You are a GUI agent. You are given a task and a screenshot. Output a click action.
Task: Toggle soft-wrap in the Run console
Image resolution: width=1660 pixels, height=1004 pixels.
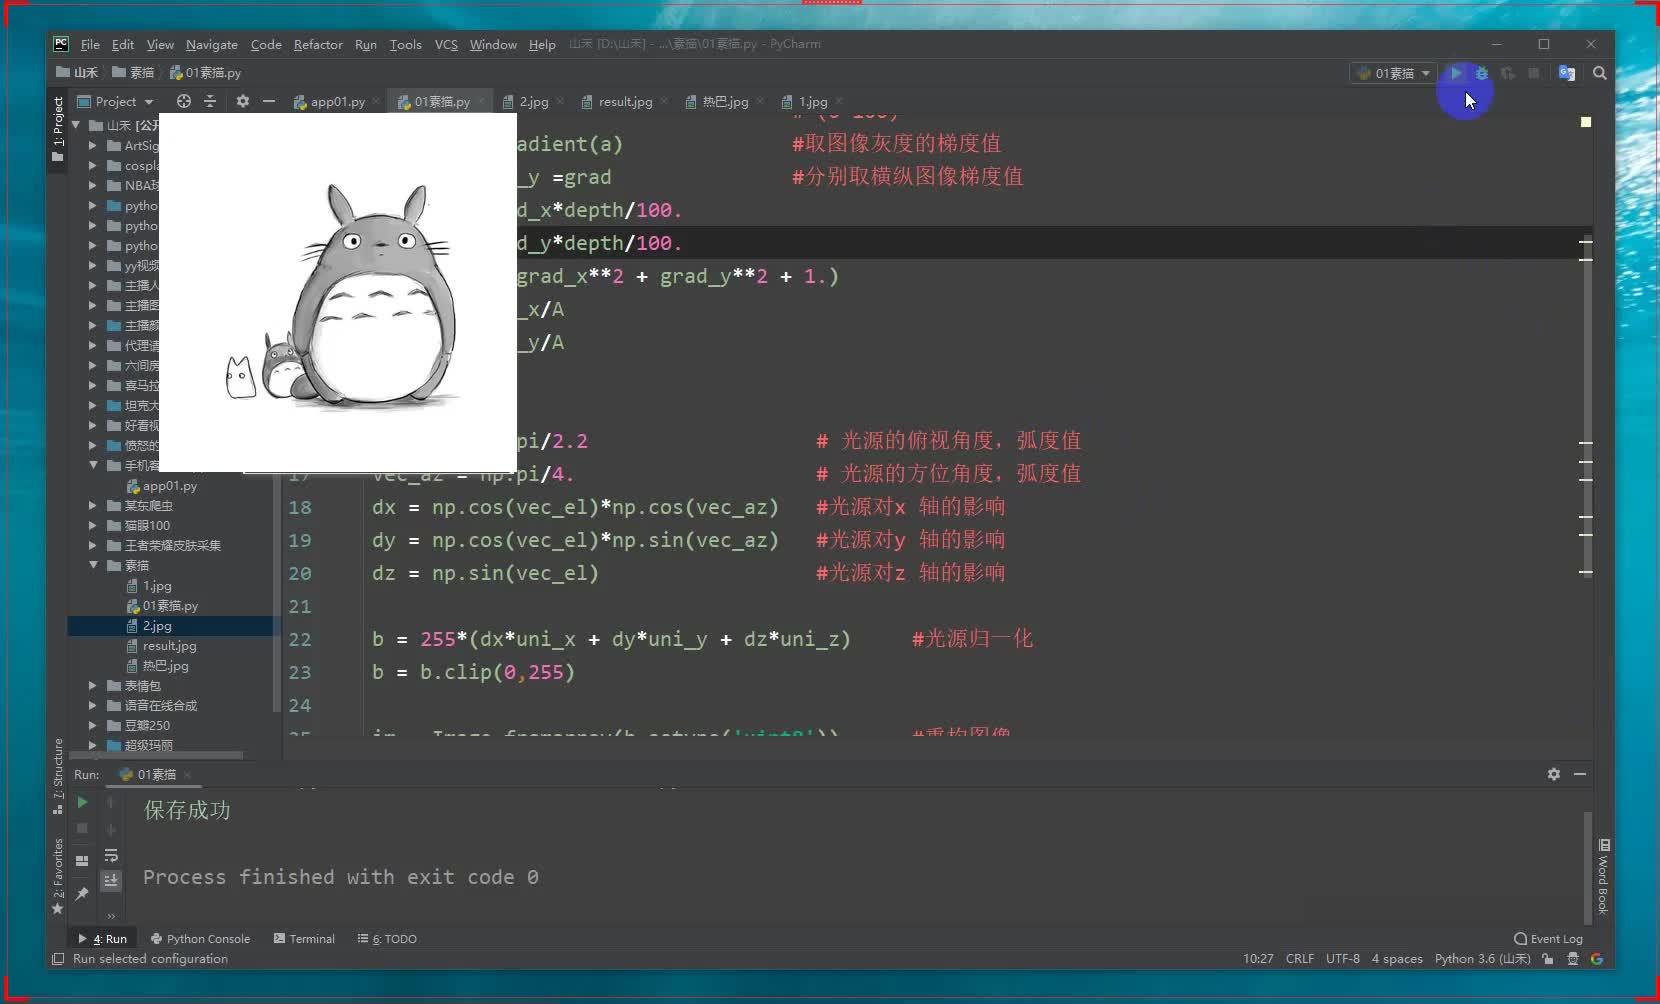pyautogui.click(x=112, y=856)
